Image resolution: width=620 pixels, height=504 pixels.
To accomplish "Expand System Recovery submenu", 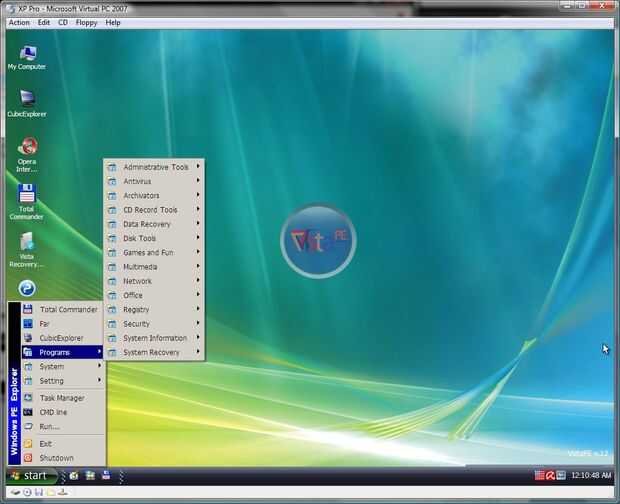I will (x=154, y=352).
